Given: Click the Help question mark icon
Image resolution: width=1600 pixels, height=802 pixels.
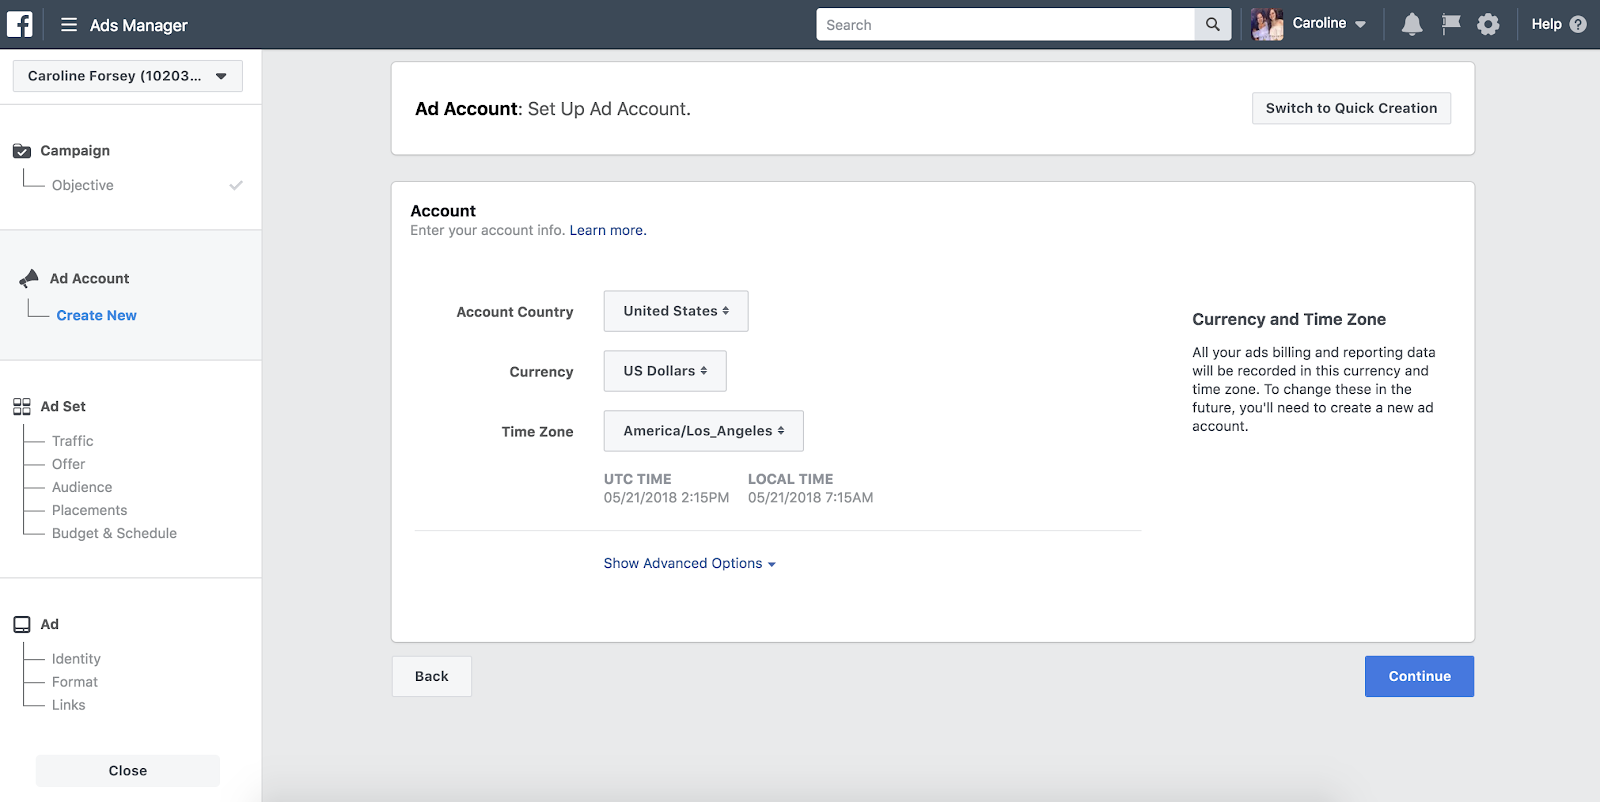Looking at the screenshot, I should pyautogui.click(x=1578, y=24).
